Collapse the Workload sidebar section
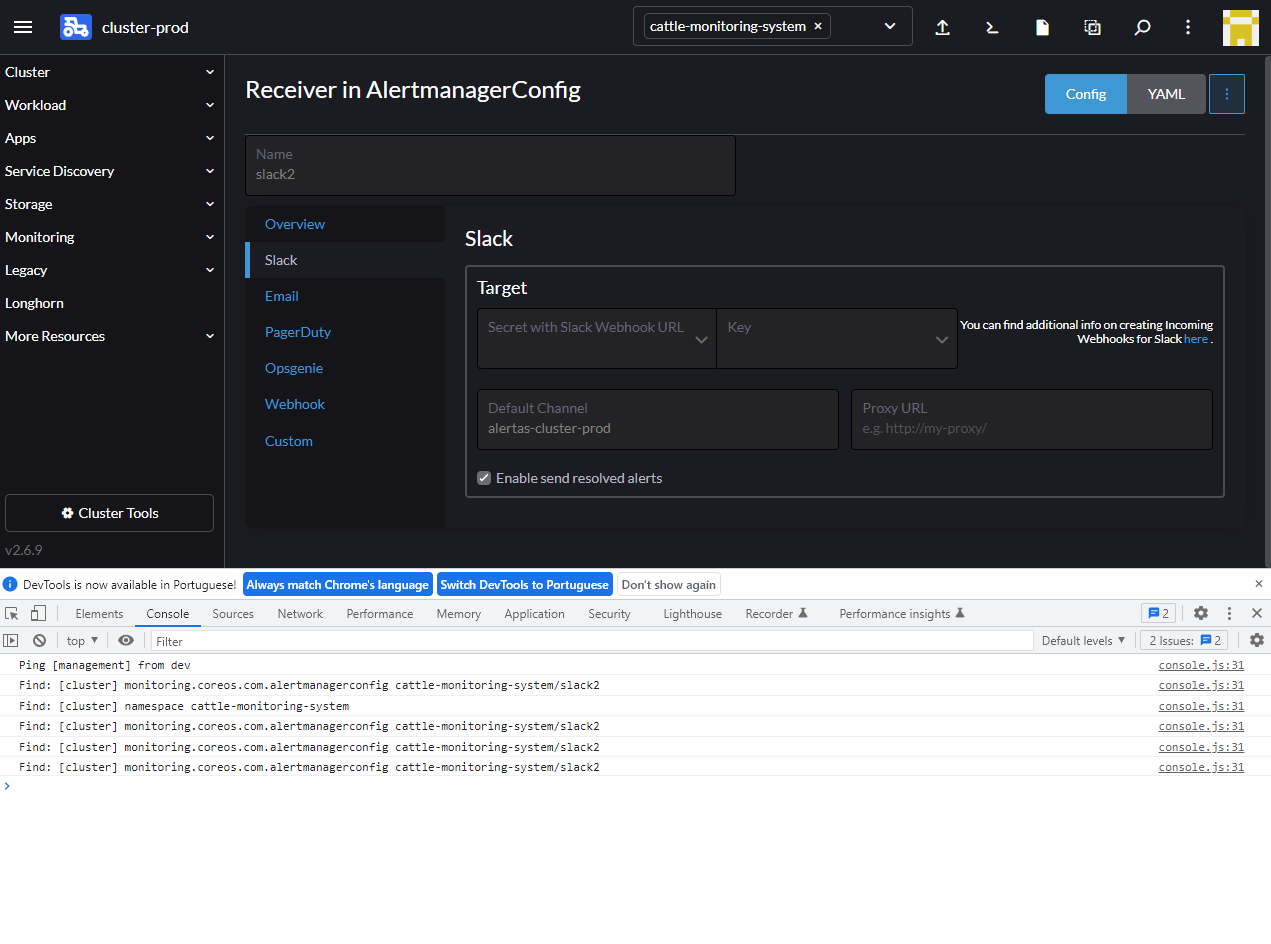 pyautogui.click(x=110, y=105)
